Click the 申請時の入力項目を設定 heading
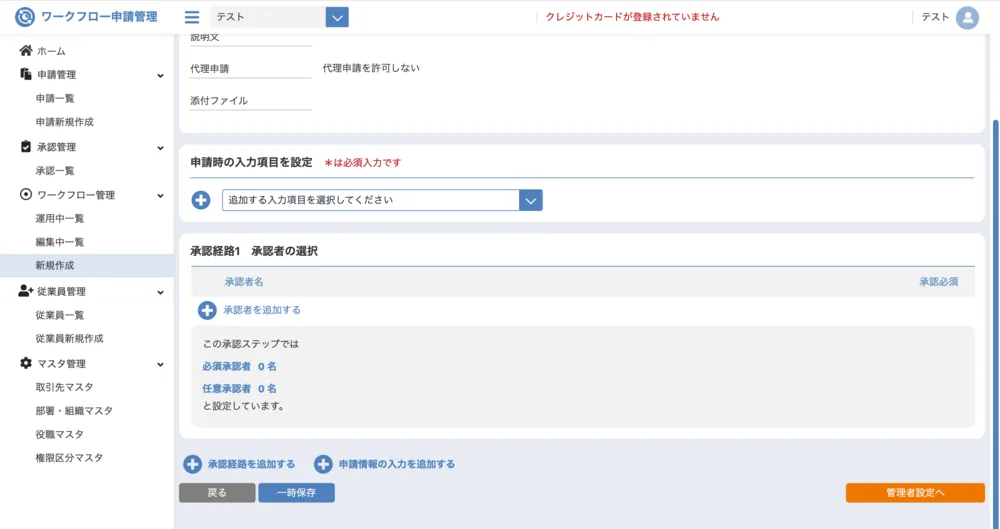 pos(251,162)
